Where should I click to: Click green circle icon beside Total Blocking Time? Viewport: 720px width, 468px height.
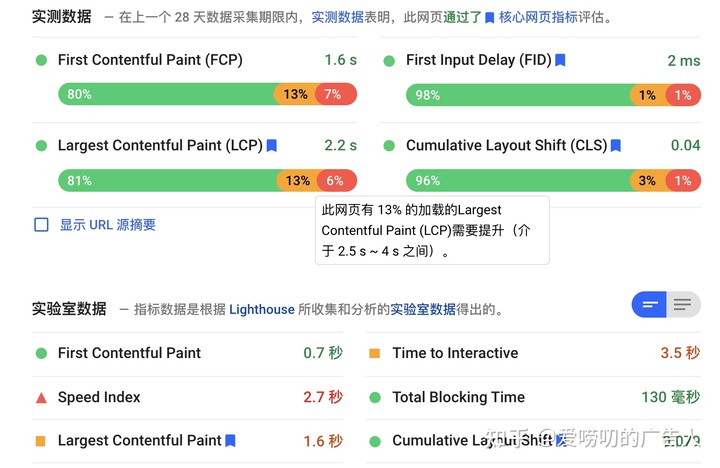tap(375, 397)
